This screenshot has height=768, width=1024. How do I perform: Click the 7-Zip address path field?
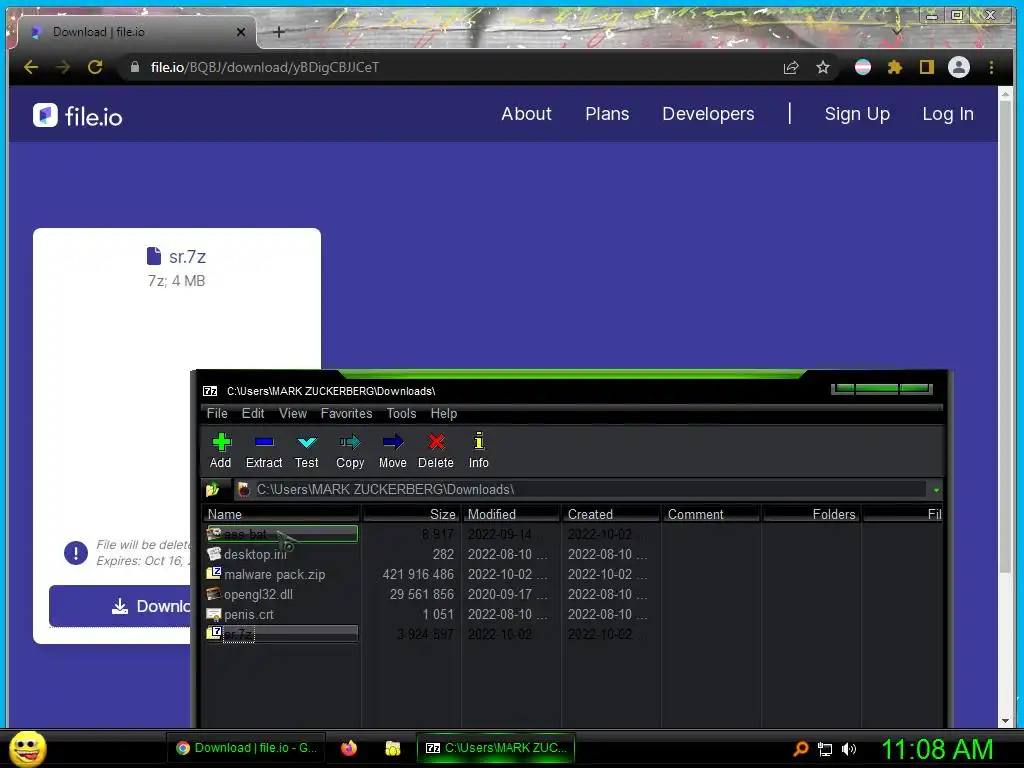click(x=581, y=489)
